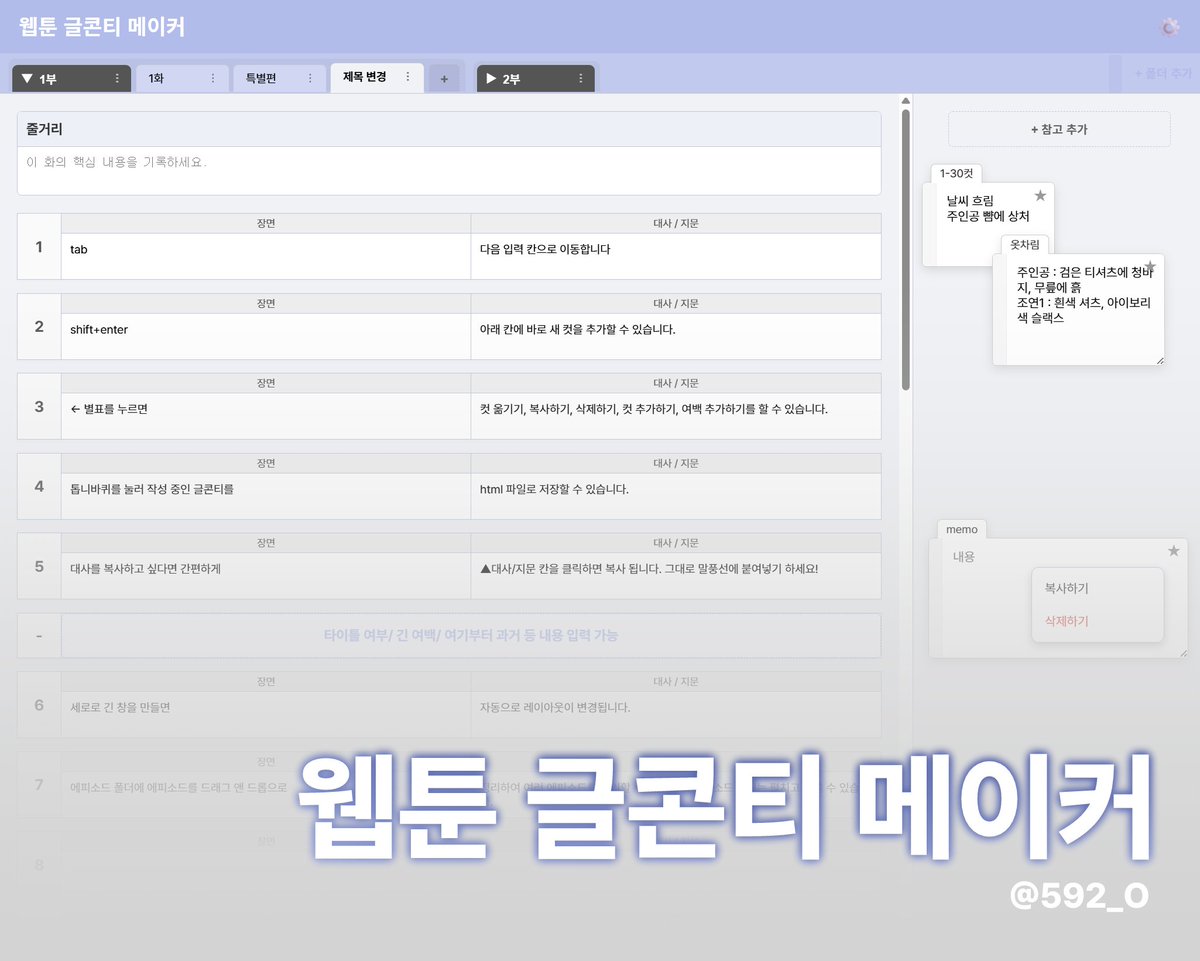
Task: Click cut number 5 handle
Action: pyautogui.click(x=39, y=566)
